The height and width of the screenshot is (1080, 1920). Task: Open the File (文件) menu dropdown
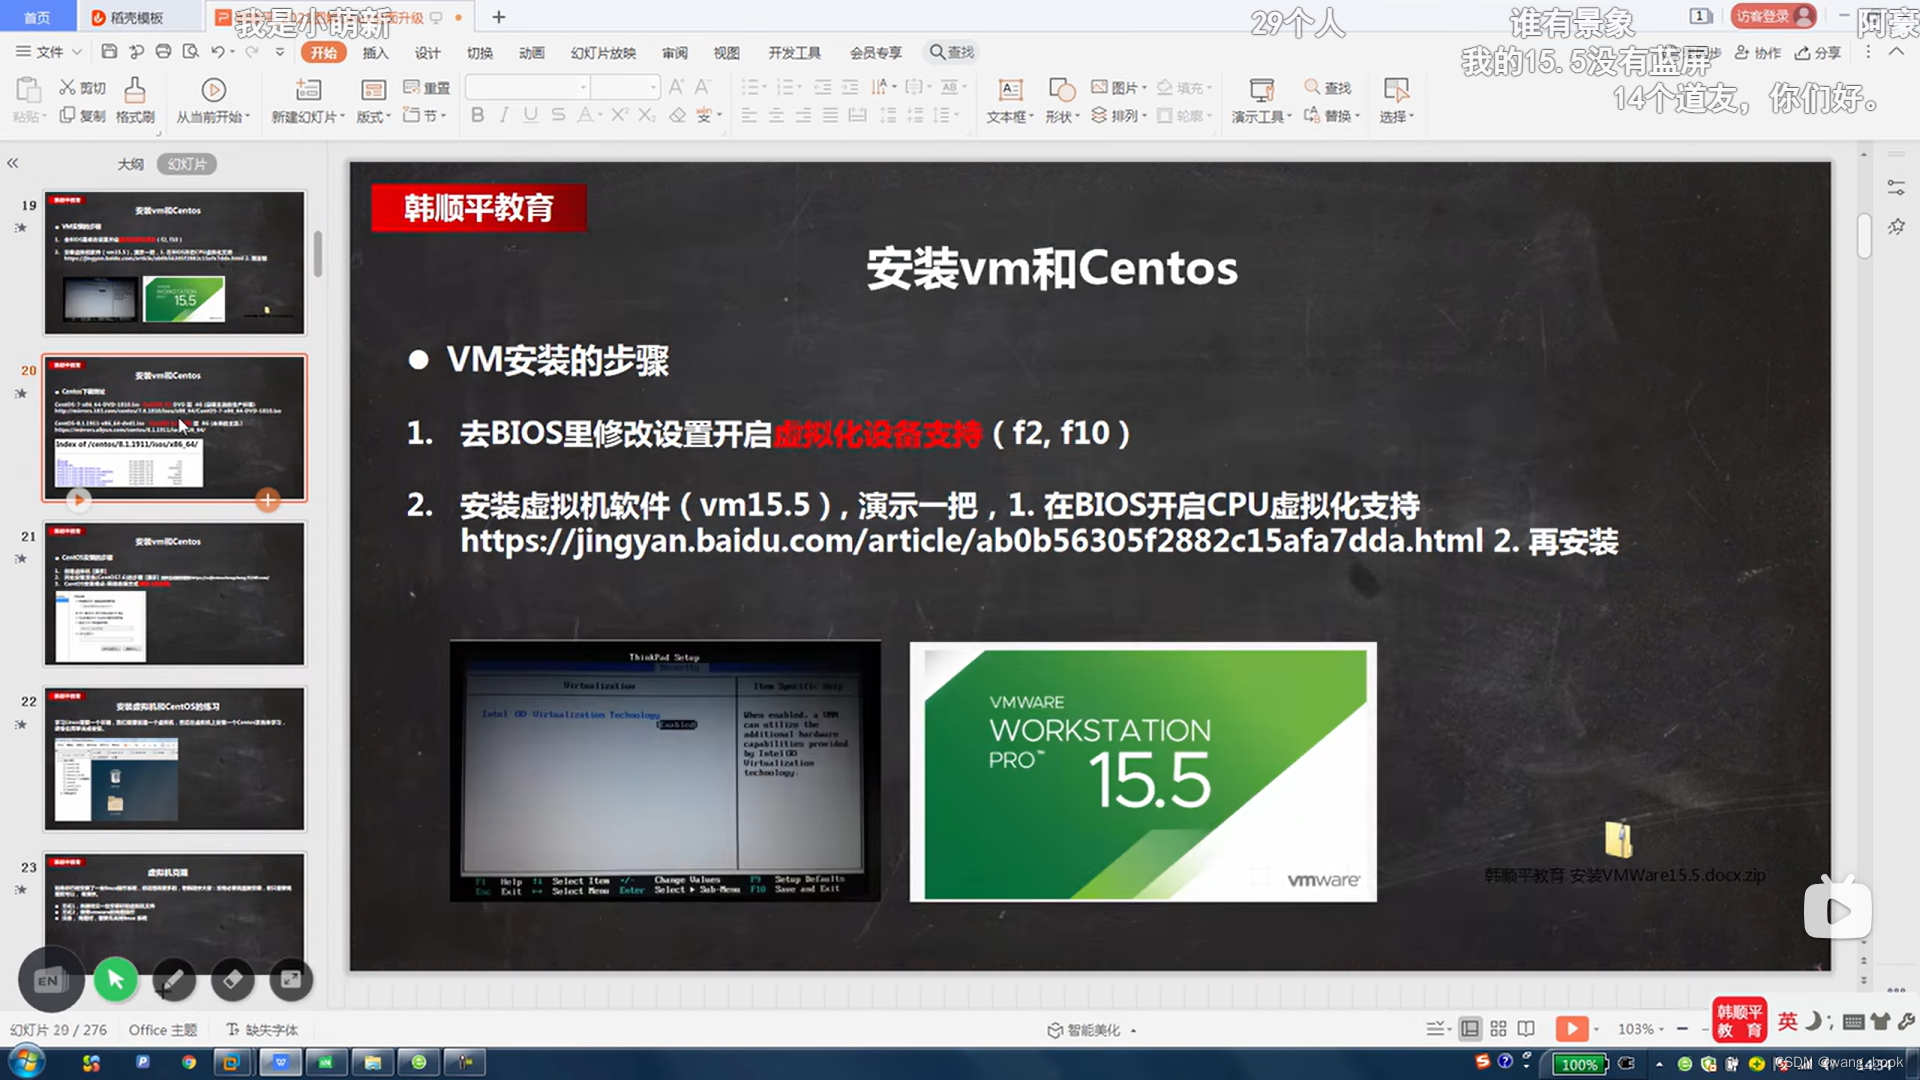[49, 52]
